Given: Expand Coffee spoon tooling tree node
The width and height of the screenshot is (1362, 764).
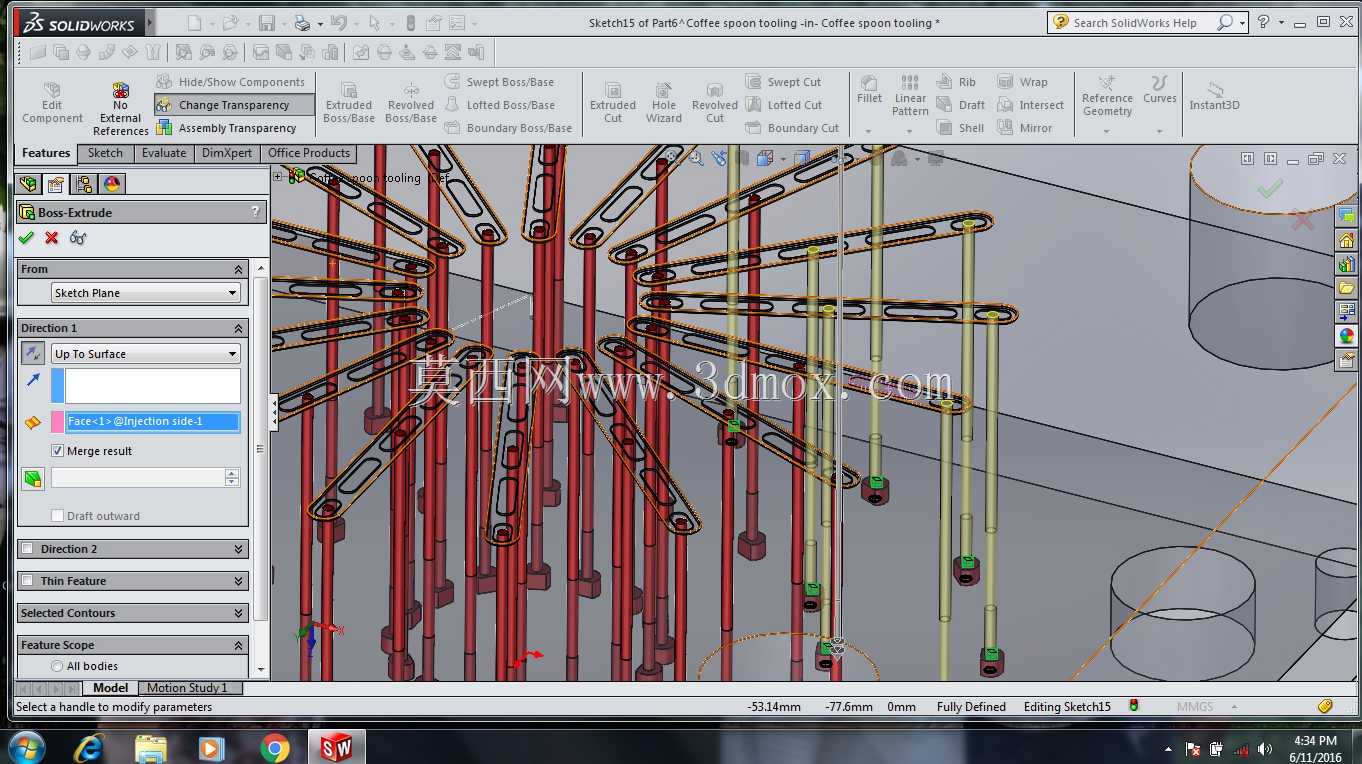Looking at the screenshot, I should tap(278, 176).
